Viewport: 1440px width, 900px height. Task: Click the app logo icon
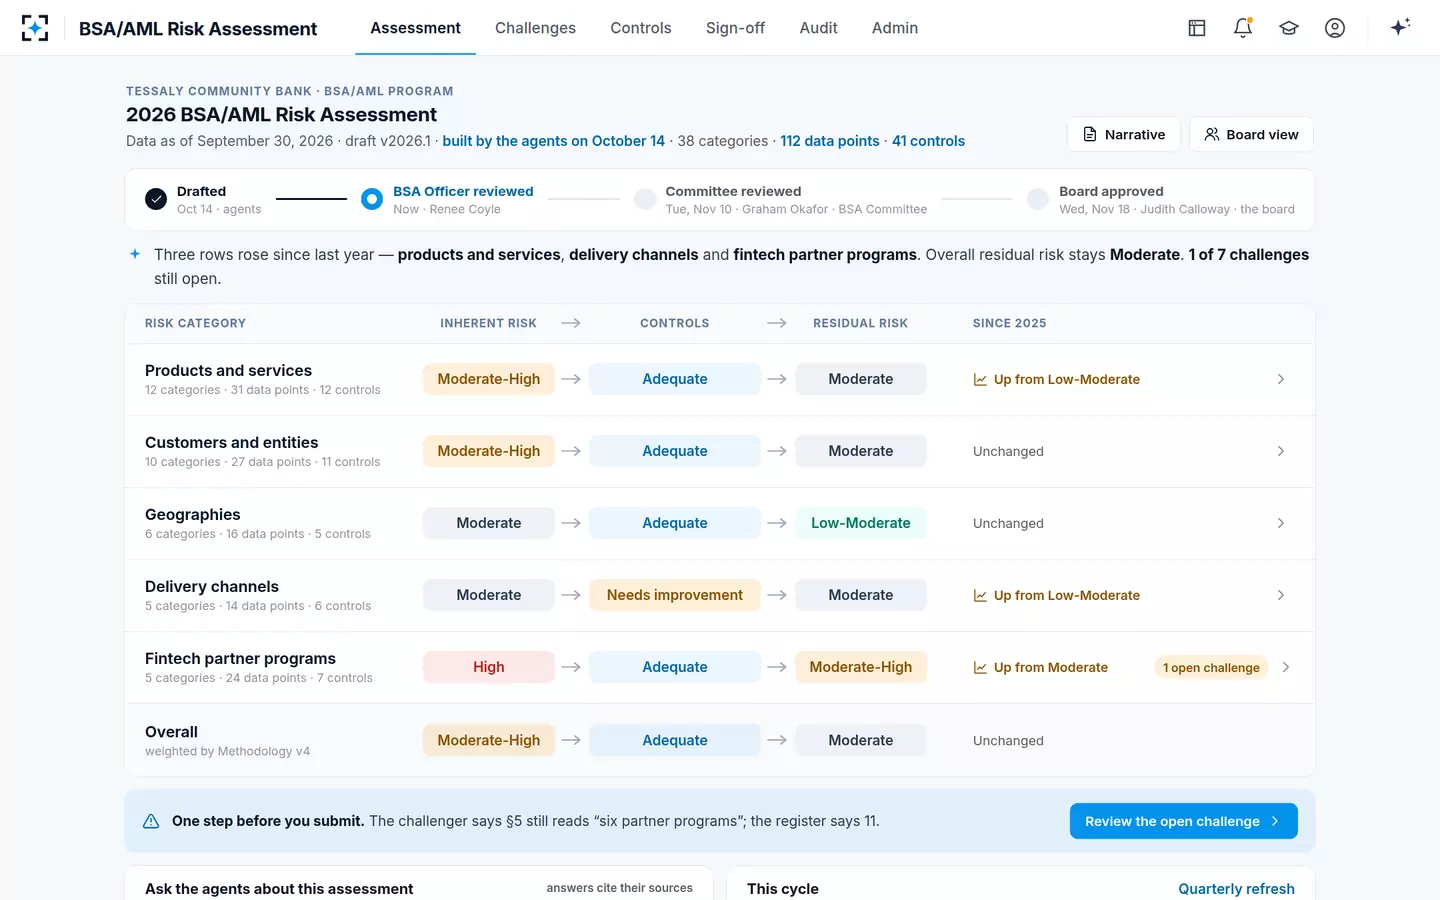pyautogui.click(x=35, y=28)
